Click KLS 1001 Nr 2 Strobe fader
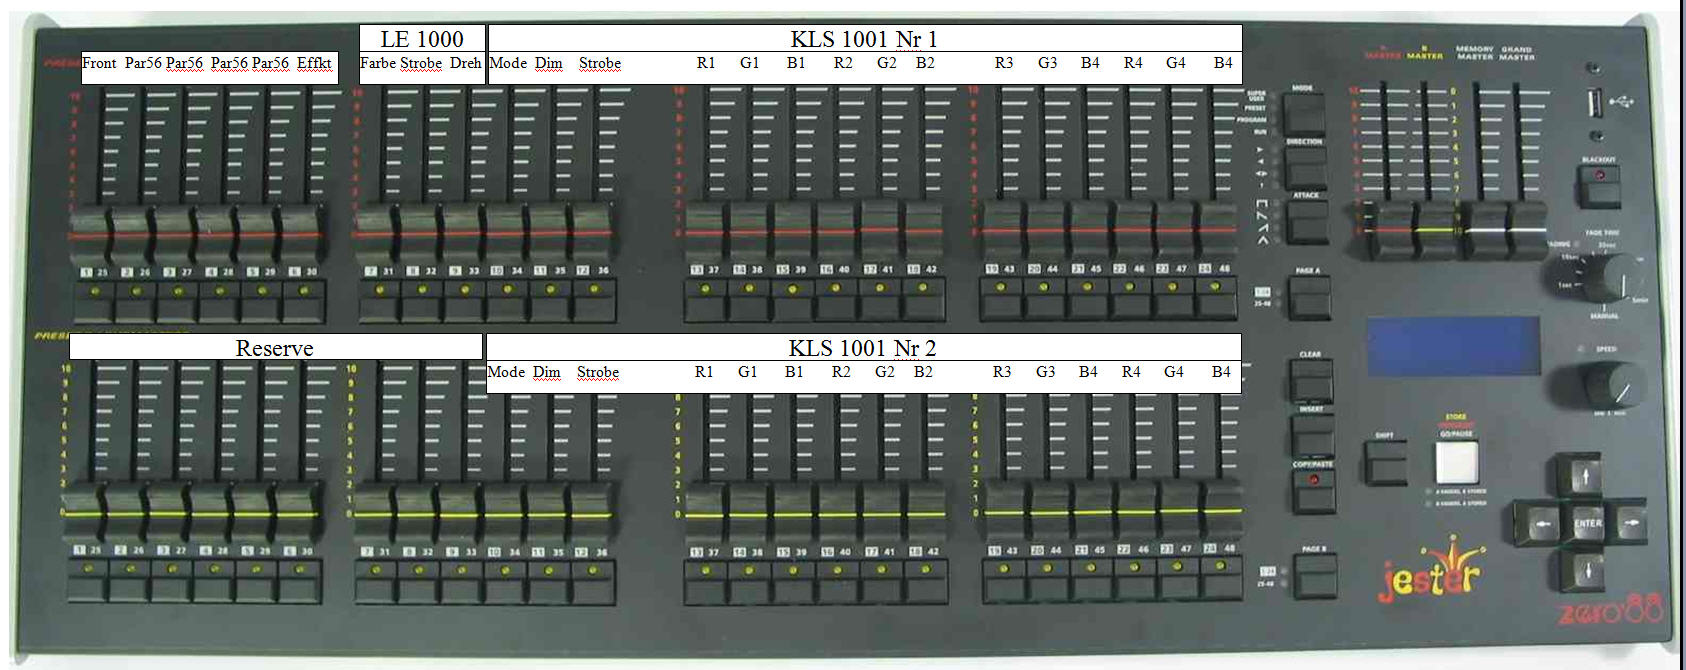The width and height of the screenshot is (1686, 670). click(590, 513)
